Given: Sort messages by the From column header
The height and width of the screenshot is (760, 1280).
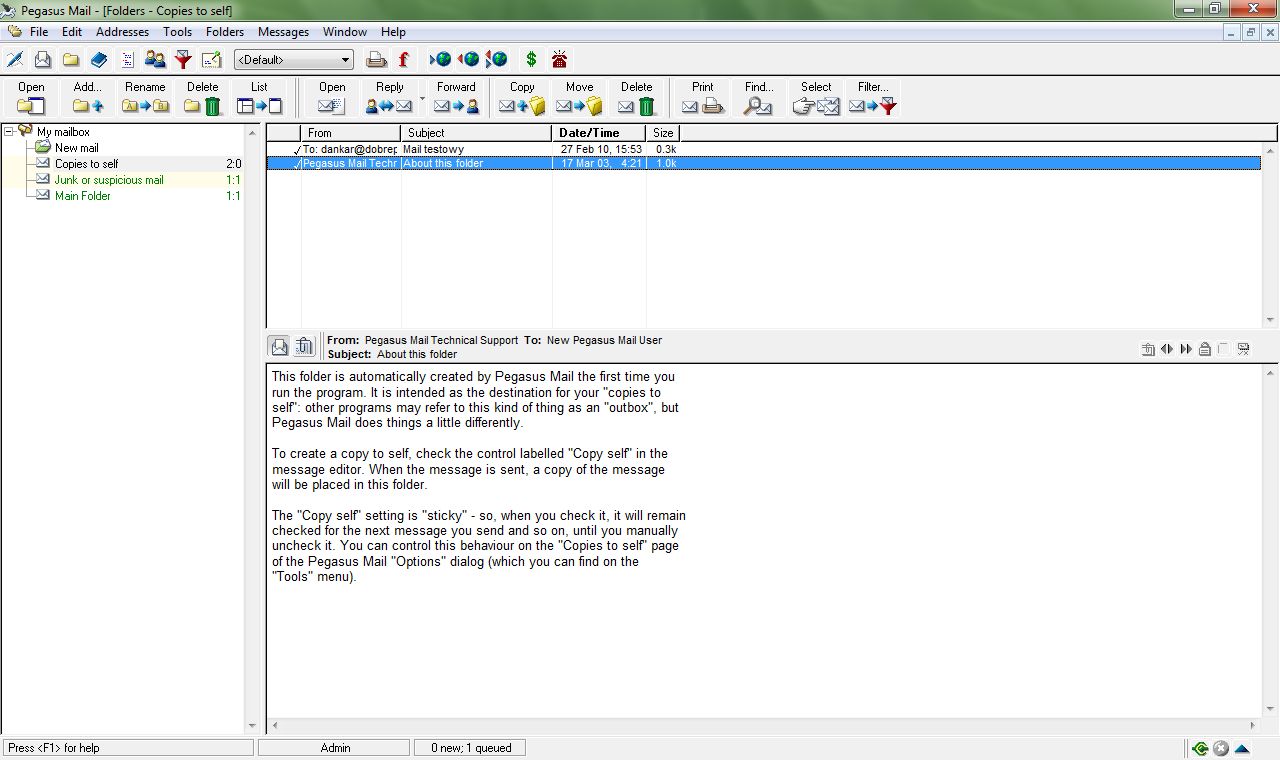Looking at the screenshot, I should coord(350,132).
